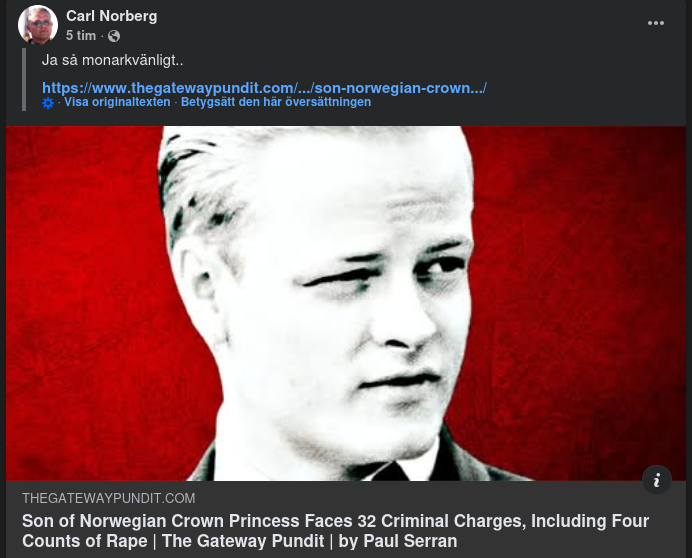
Task: Click 'Betygsätt den här översättningen' link
Action: [x=276, y=102]
